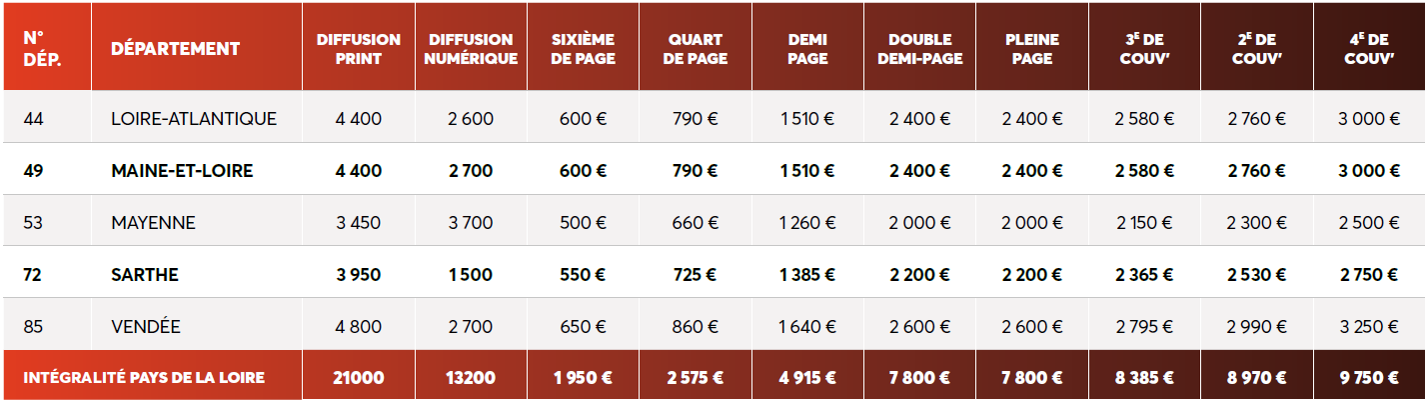The width and height of the screenshot is (1426, 401).
Task: Click the LOIRE-ATLANTIQUE row label
Action: [x=194, y=119]
